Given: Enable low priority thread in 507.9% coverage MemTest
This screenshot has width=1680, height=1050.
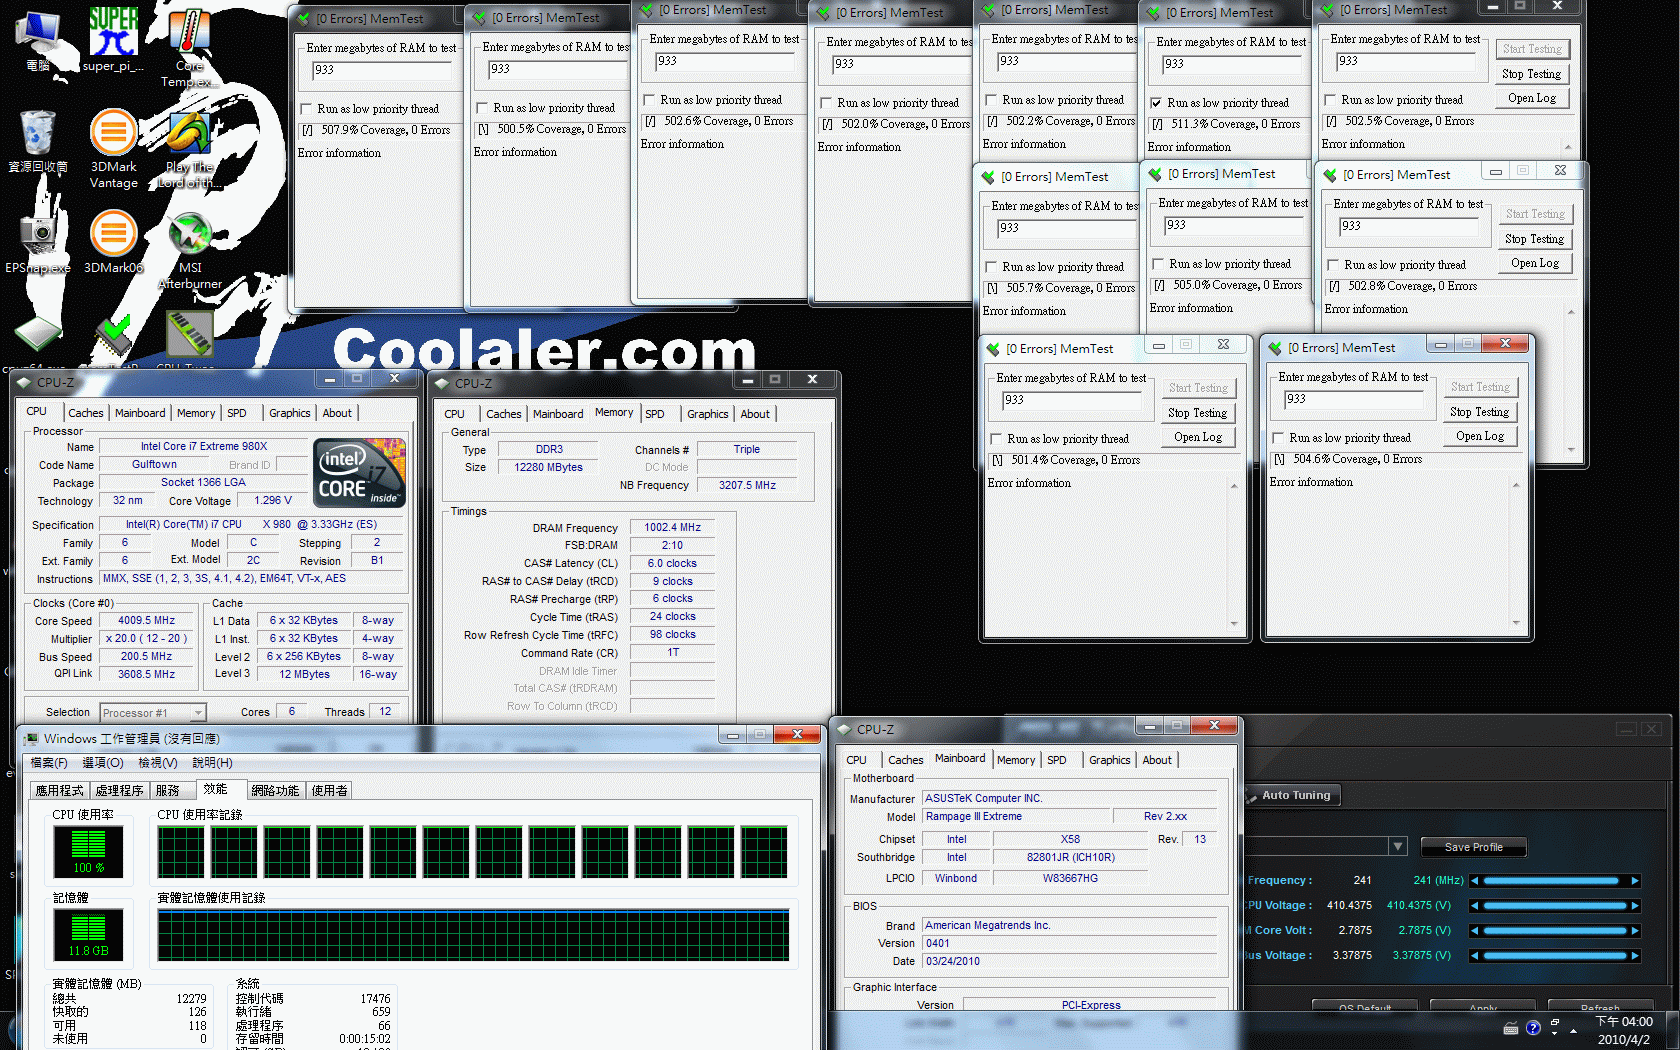Looking at the screenshot, I should click(x=307, y=109).
